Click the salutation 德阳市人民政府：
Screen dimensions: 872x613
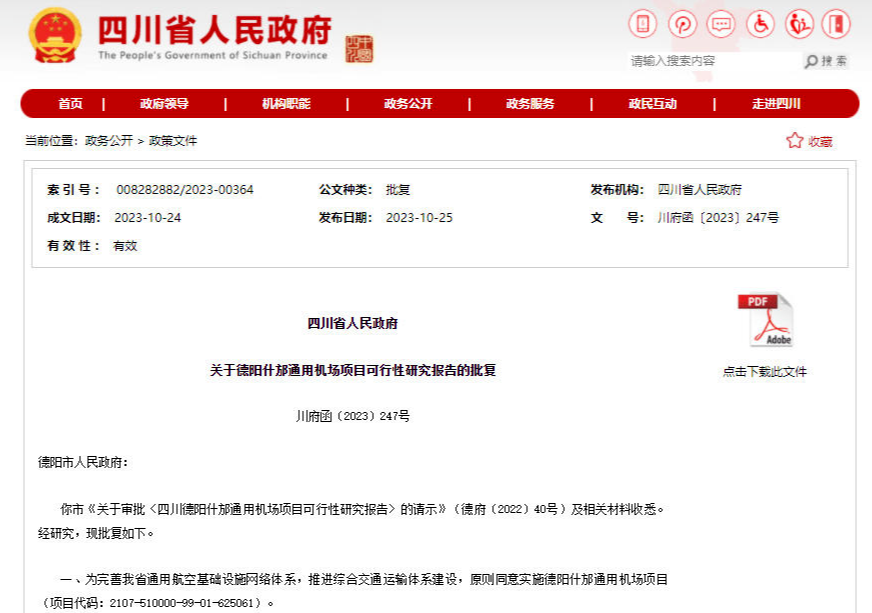83,462
